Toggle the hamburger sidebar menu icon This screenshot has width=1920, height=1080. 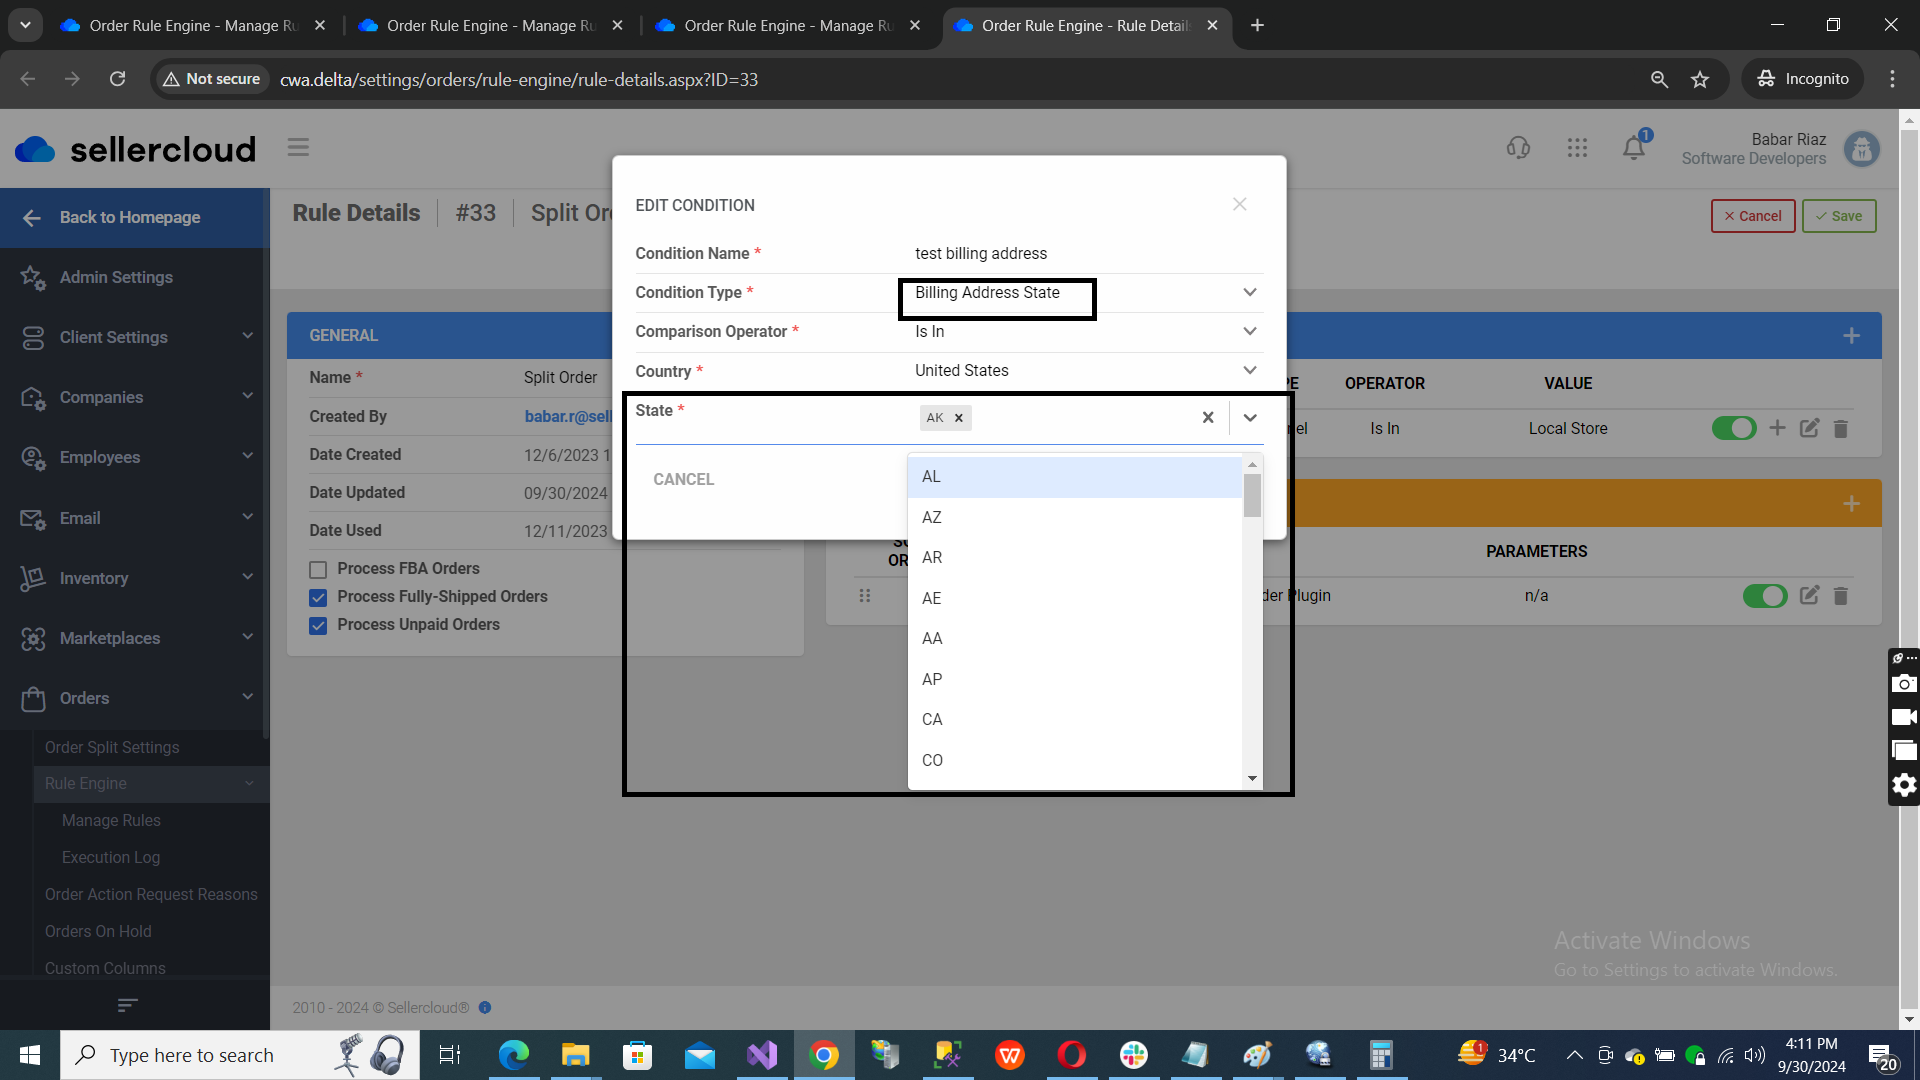click(x=298, y=148)
